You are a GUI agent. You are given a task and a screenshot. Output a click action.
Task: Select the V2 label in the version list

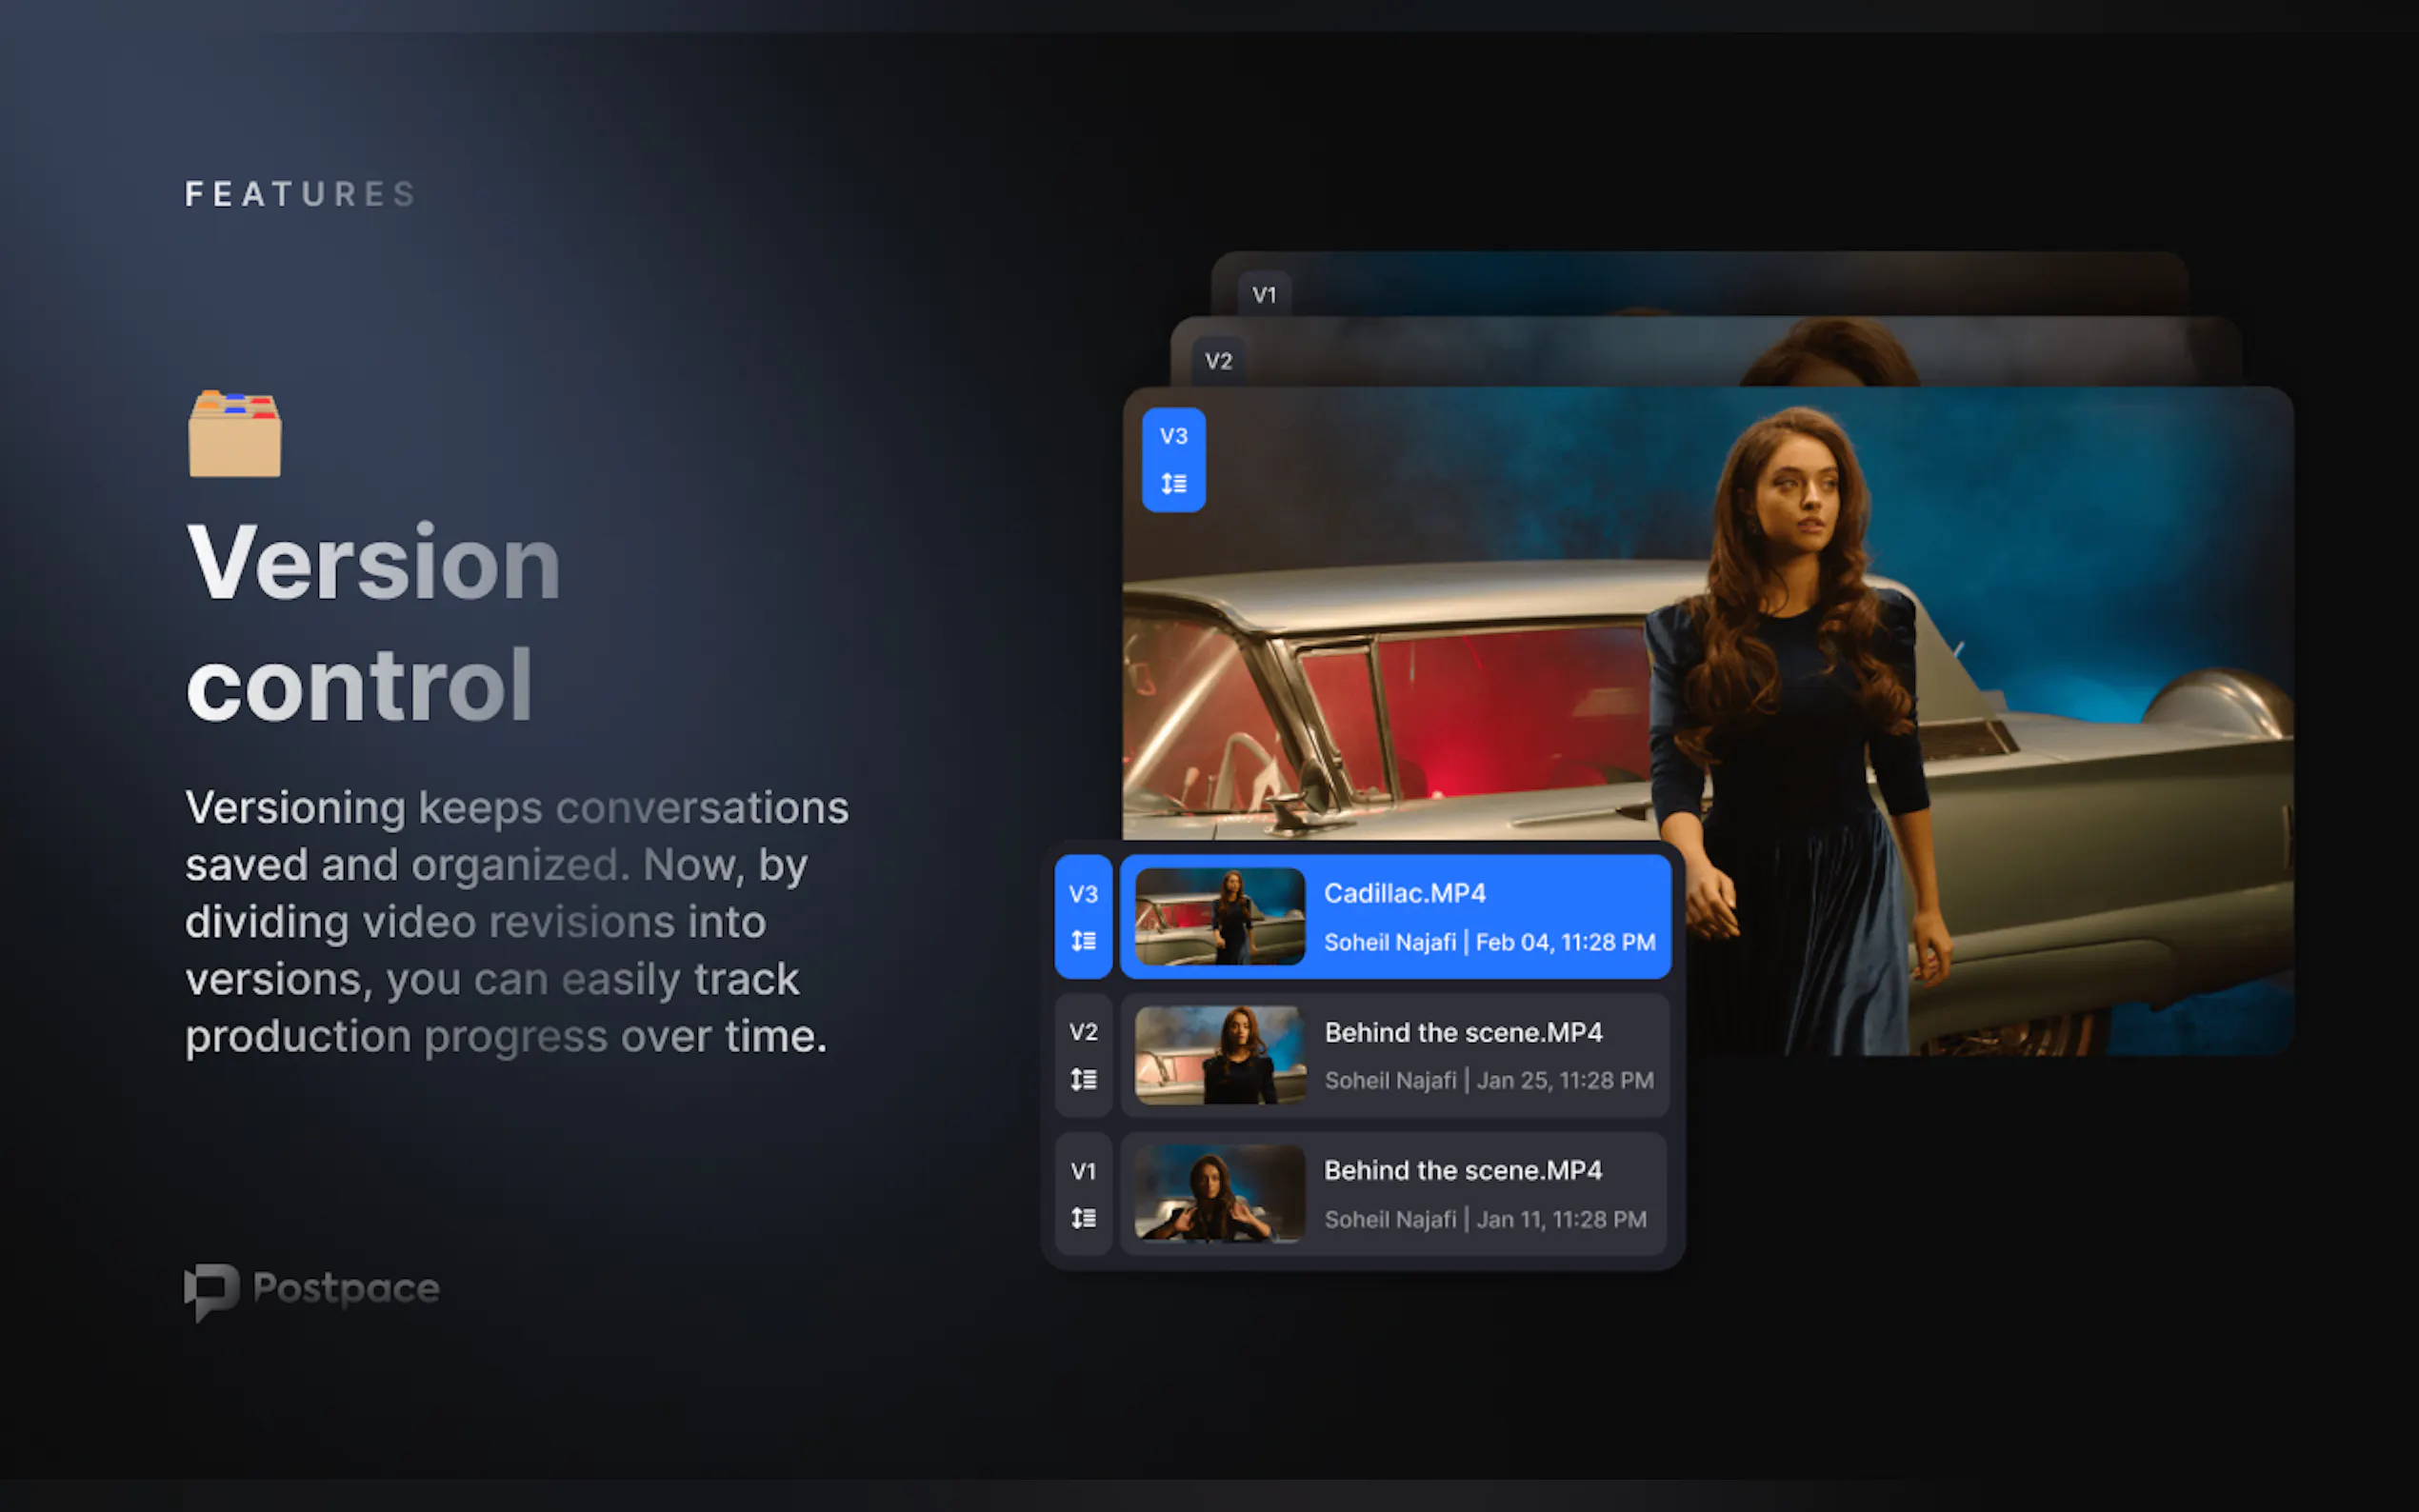pos(1083,1032)
